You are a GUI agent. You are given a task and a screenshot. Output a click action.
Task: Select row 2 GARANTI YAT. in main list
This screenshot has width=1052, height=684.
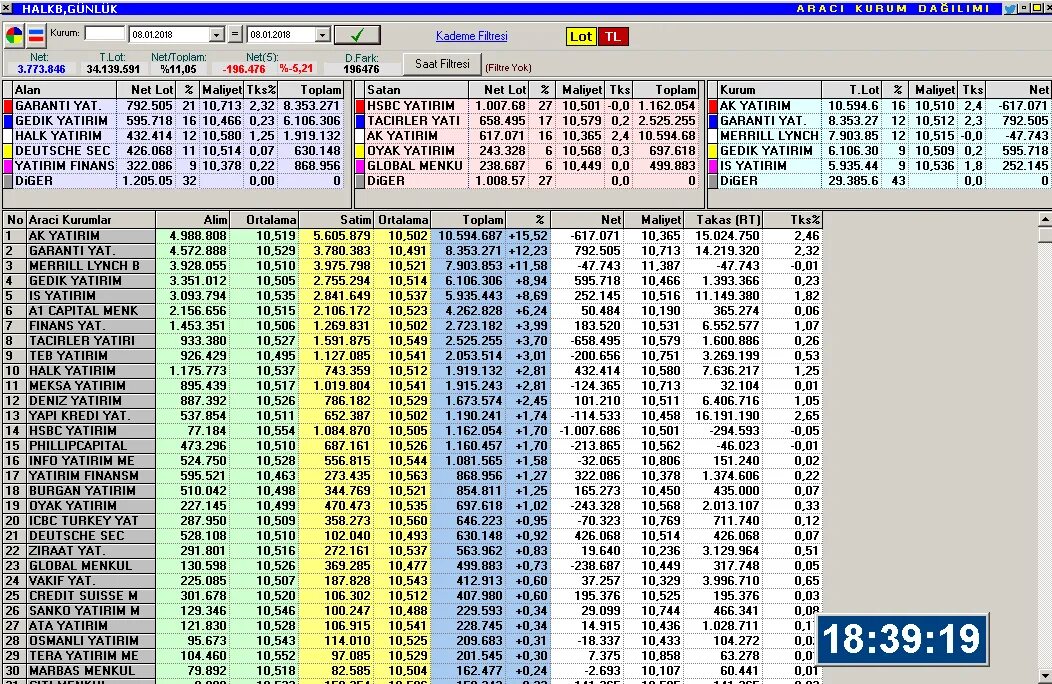click(x=413, y=250)
